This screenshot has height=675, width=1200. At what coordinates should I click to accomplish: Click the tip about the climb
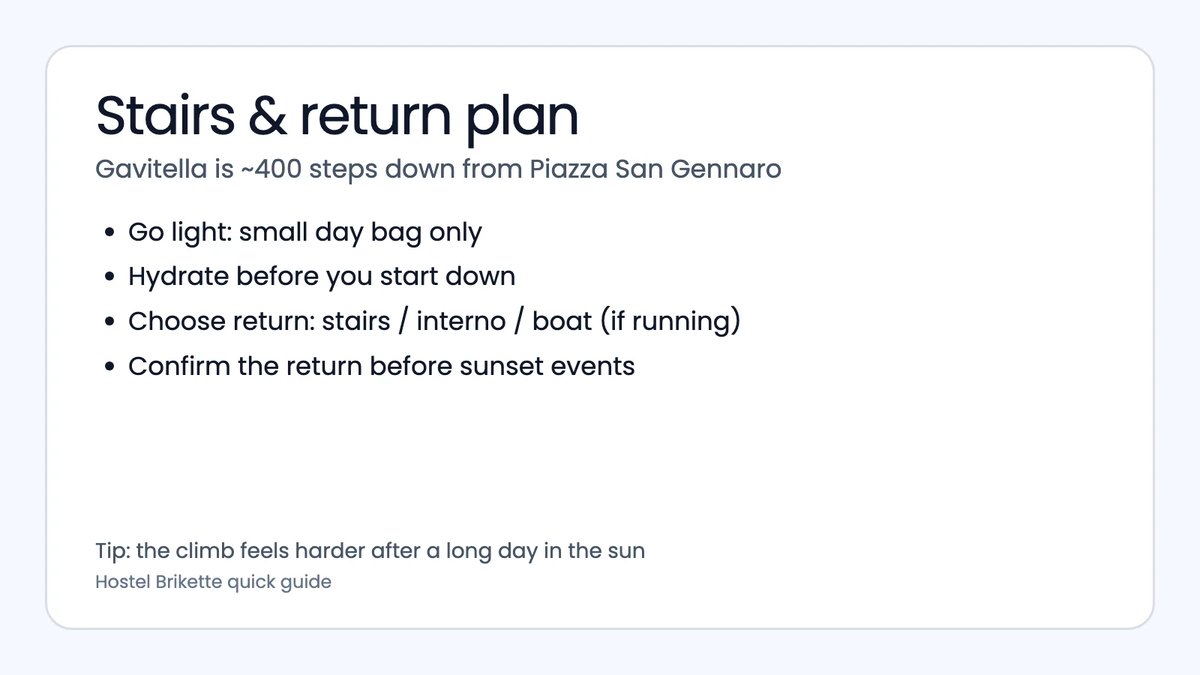[x=370, y=550]
